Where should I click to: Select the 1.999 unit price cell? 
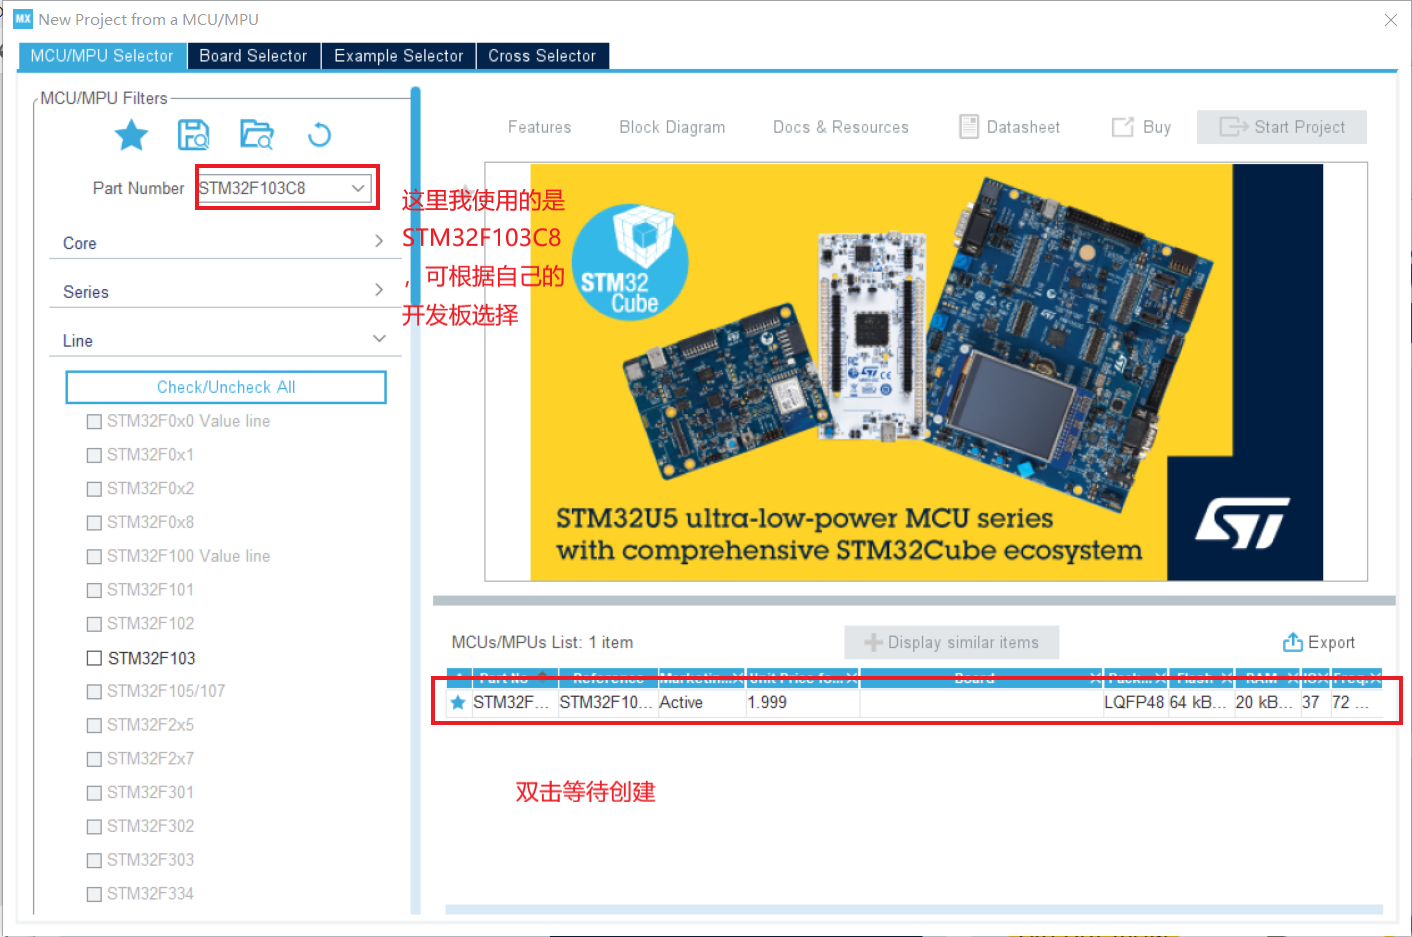click(x=803, y=703)
